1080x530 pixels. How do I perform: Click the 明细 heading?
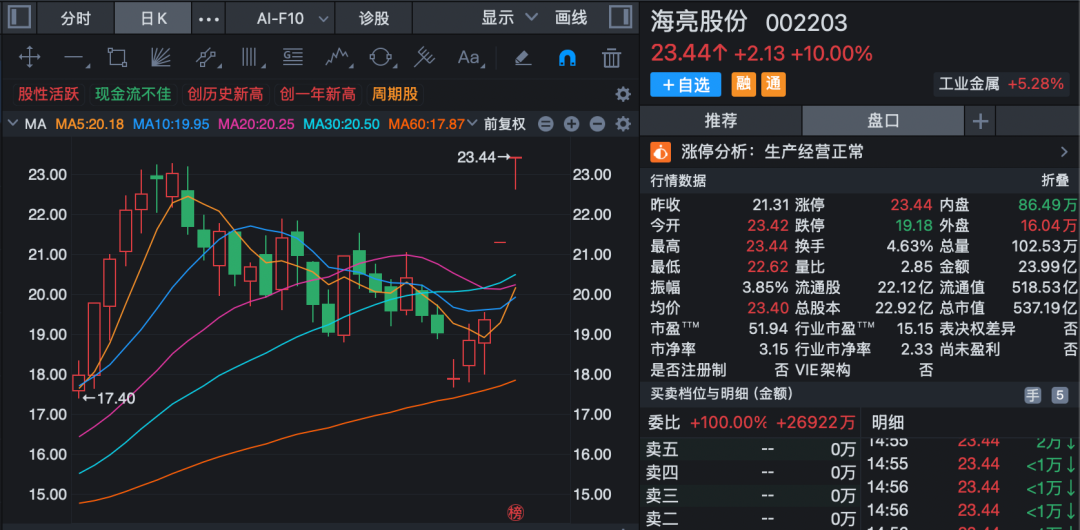point(887,422)
